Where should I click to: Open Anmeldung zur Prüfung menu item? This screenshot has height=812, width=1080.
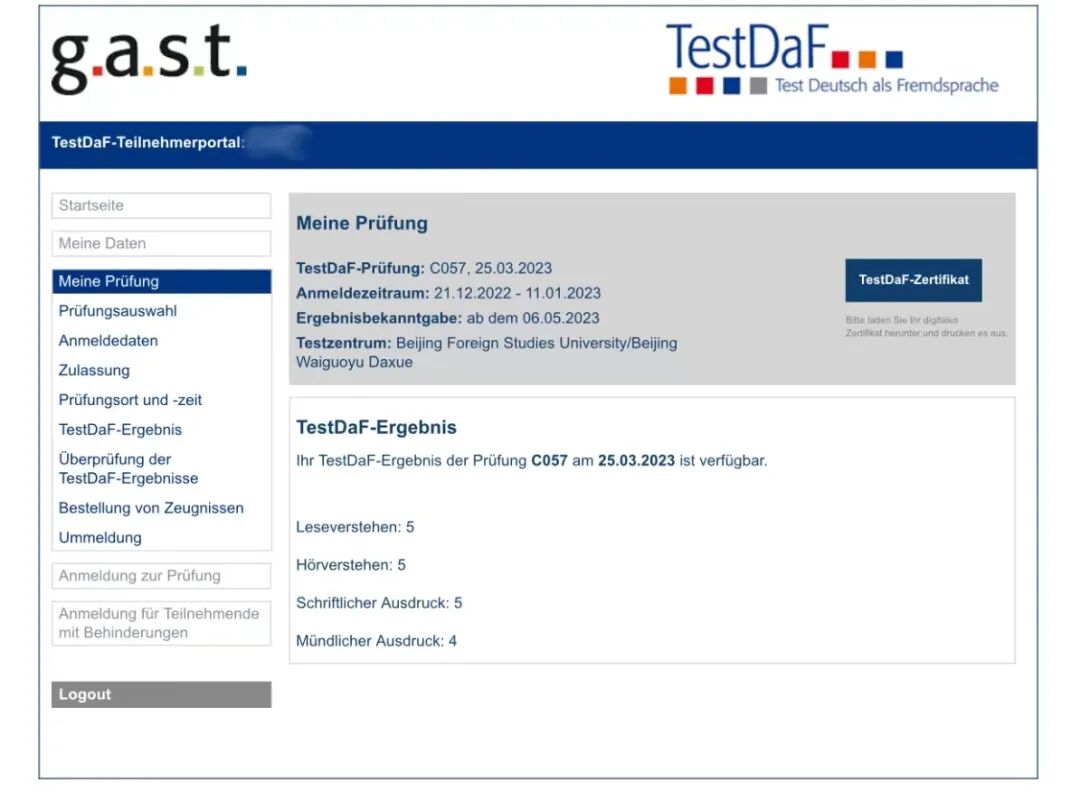pos(161,576)
